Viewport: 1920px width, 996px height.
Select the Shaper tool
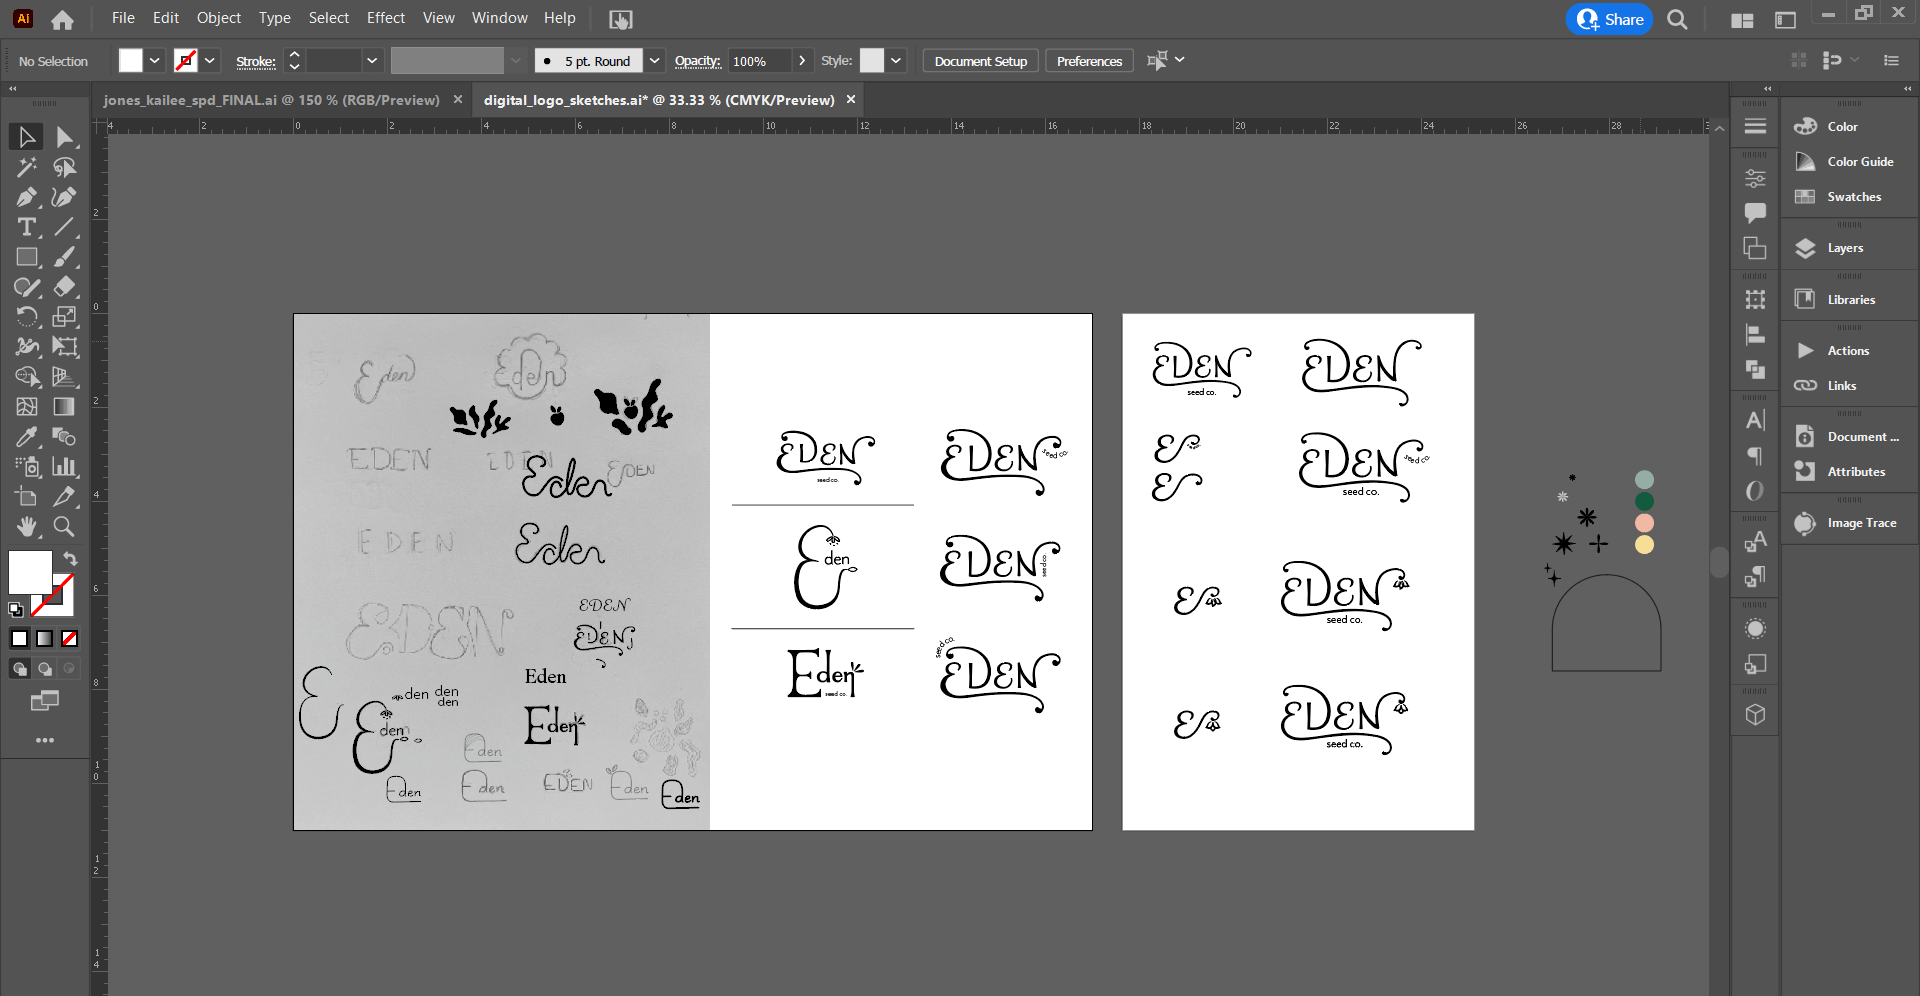click(x=27, y=287)
